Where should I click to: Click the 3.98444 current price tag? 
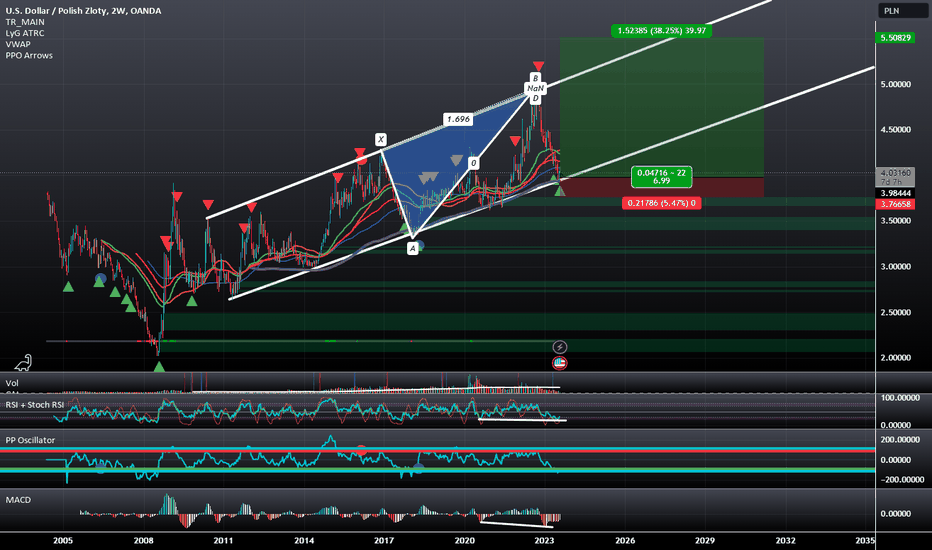click(x=895, y=193)
